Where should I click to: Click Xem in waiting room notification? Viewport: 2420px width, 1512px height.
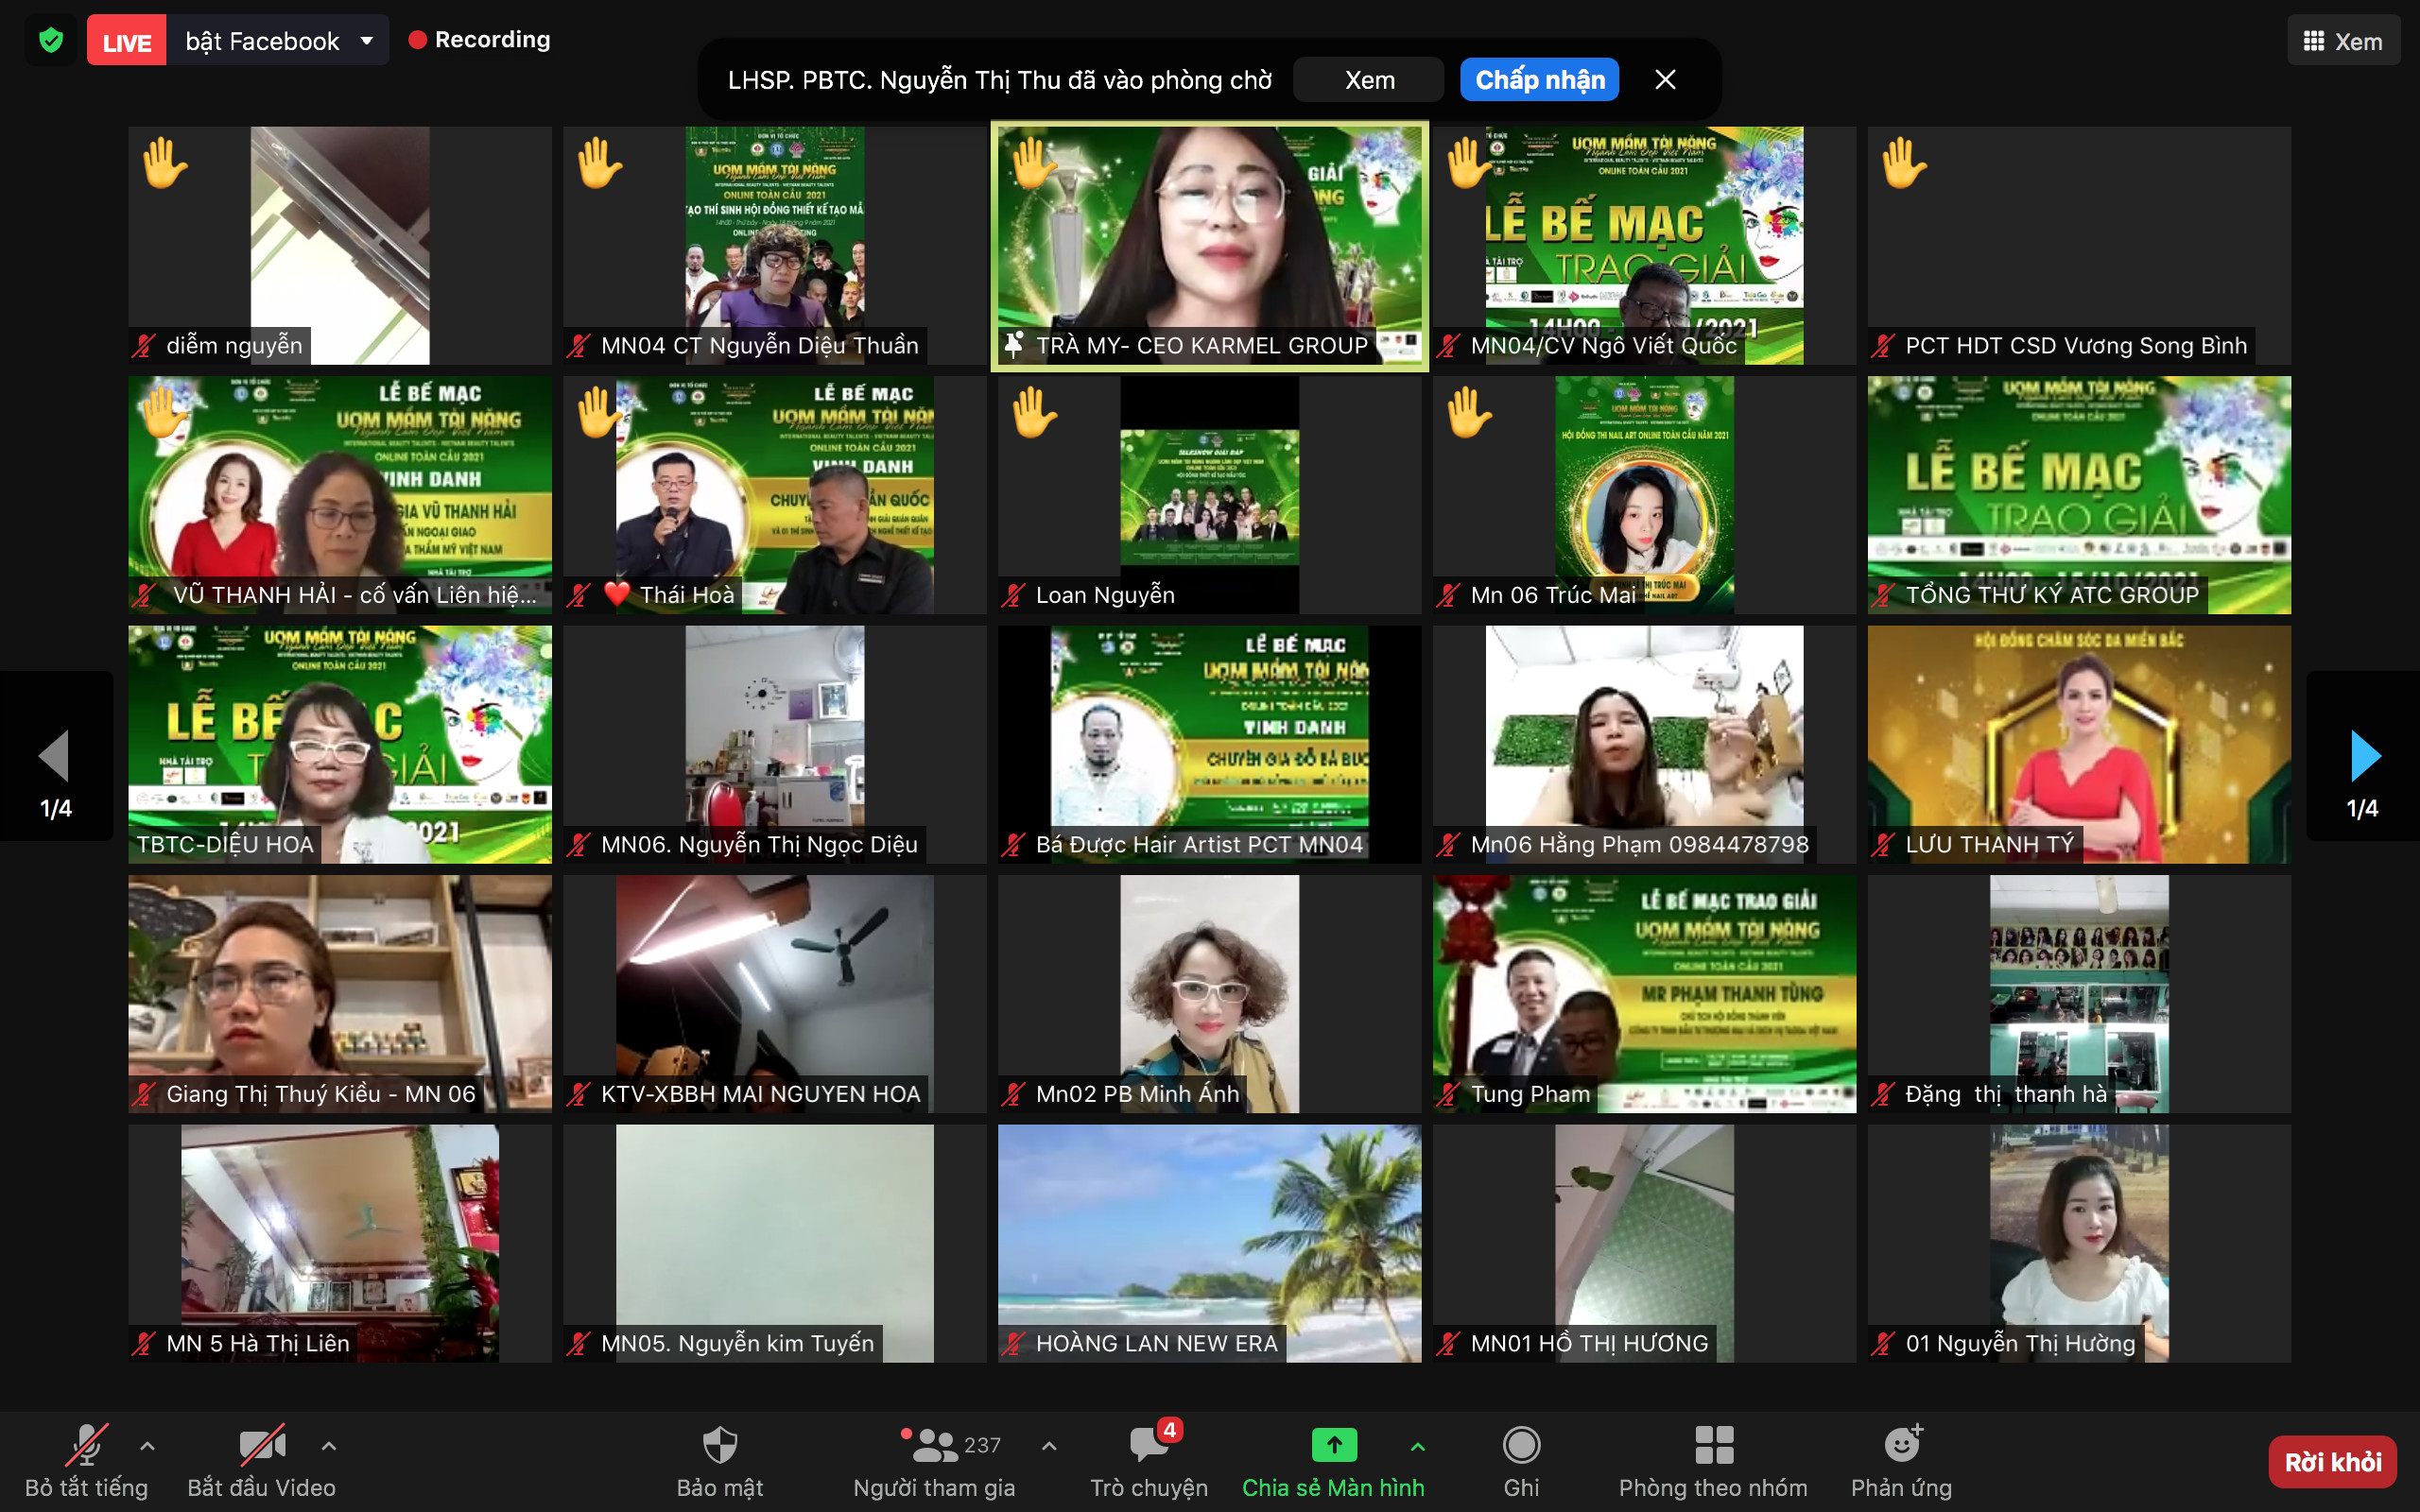coord(1369,80)
